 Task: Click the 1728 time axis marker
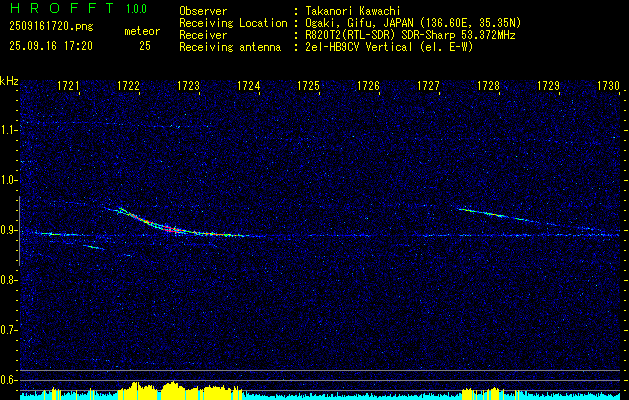point(489,85)
